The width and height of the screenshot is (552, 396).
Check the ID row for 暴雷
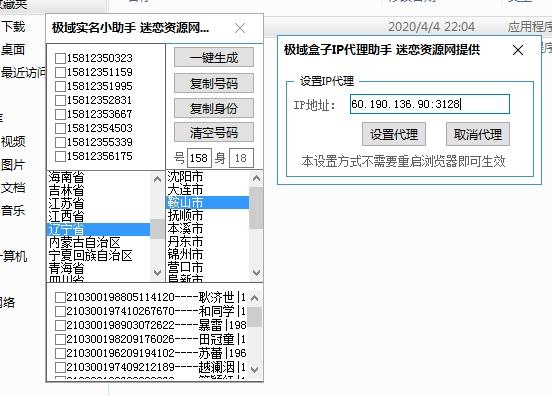click(x=60, y=325)
